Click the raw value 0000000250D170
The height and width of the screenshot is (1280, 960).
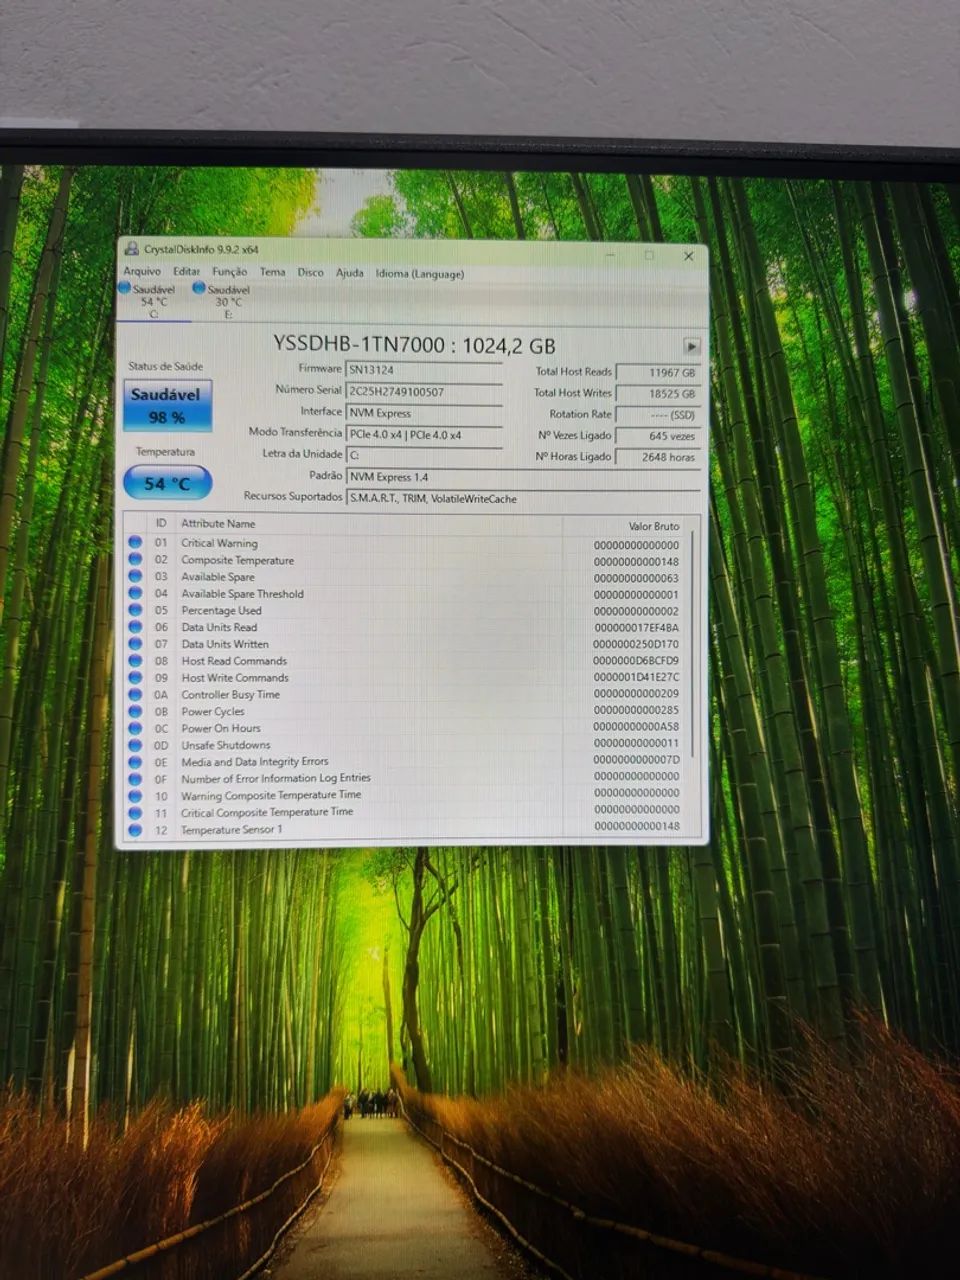point(636,645)
